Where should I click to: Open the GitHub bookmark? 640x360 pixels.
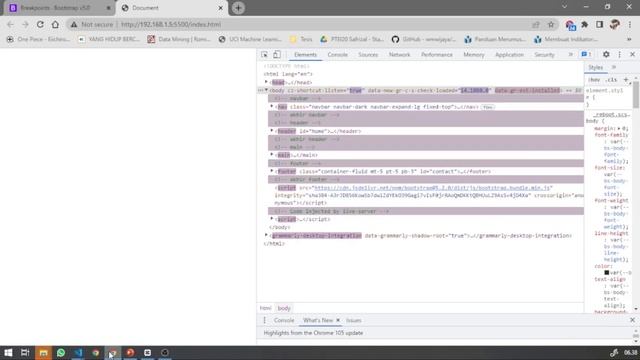tap(424, 39)
